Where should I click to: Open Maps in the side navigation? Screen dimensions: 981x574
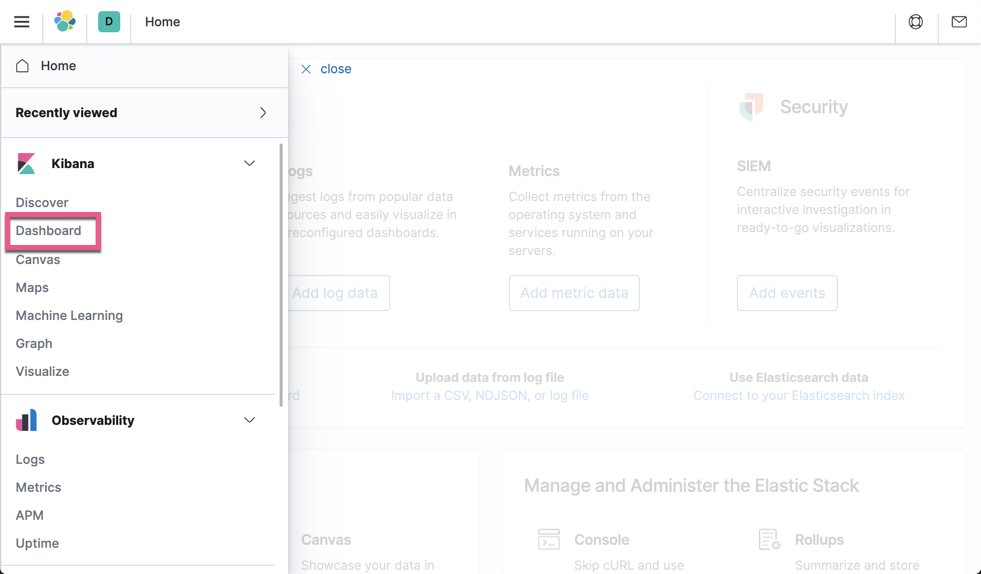click(32, 287)
